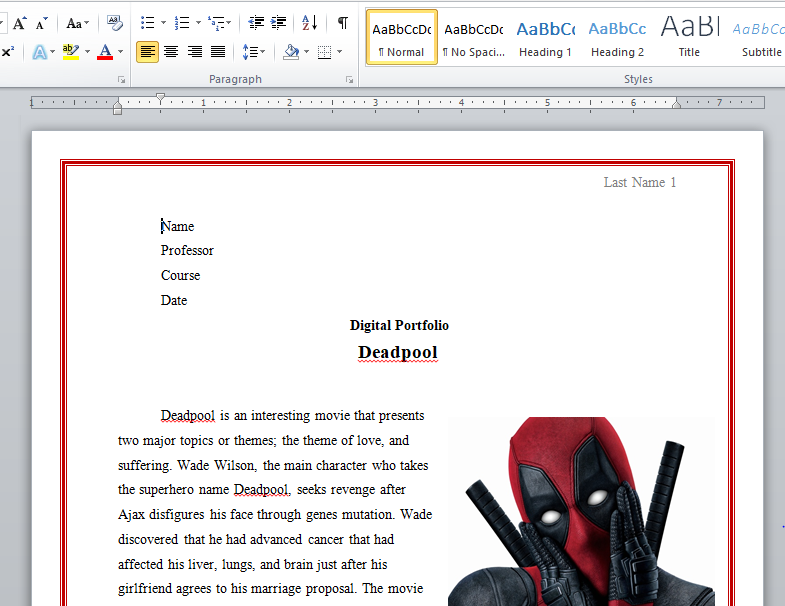Apply bulleted list formatting
785x606 pixels.
pos(147,23)
